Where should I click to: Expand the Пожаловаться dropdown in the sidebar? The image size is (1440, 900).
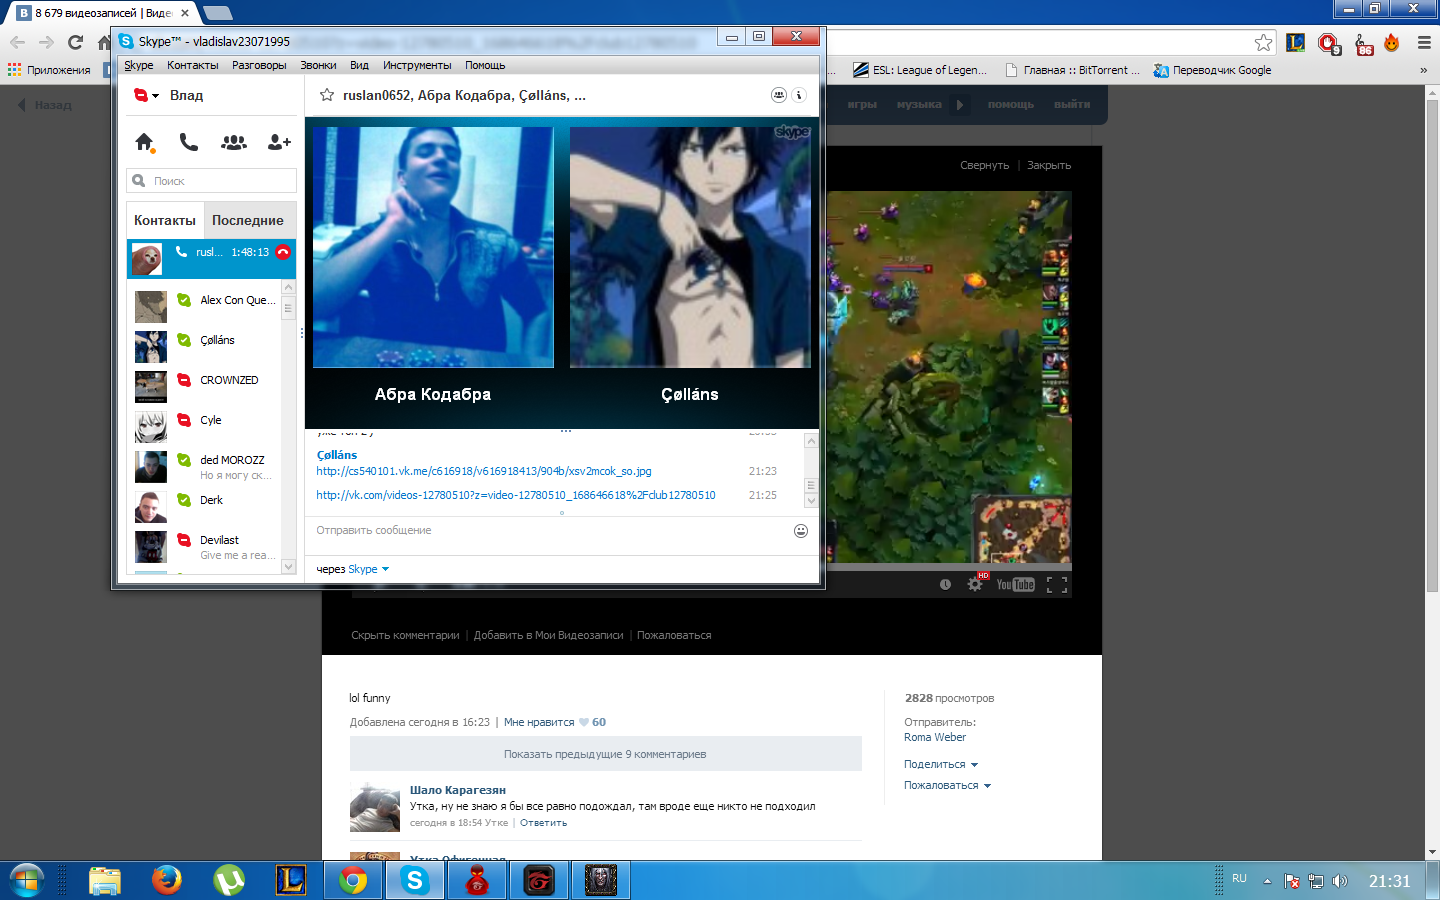point(948,785)
